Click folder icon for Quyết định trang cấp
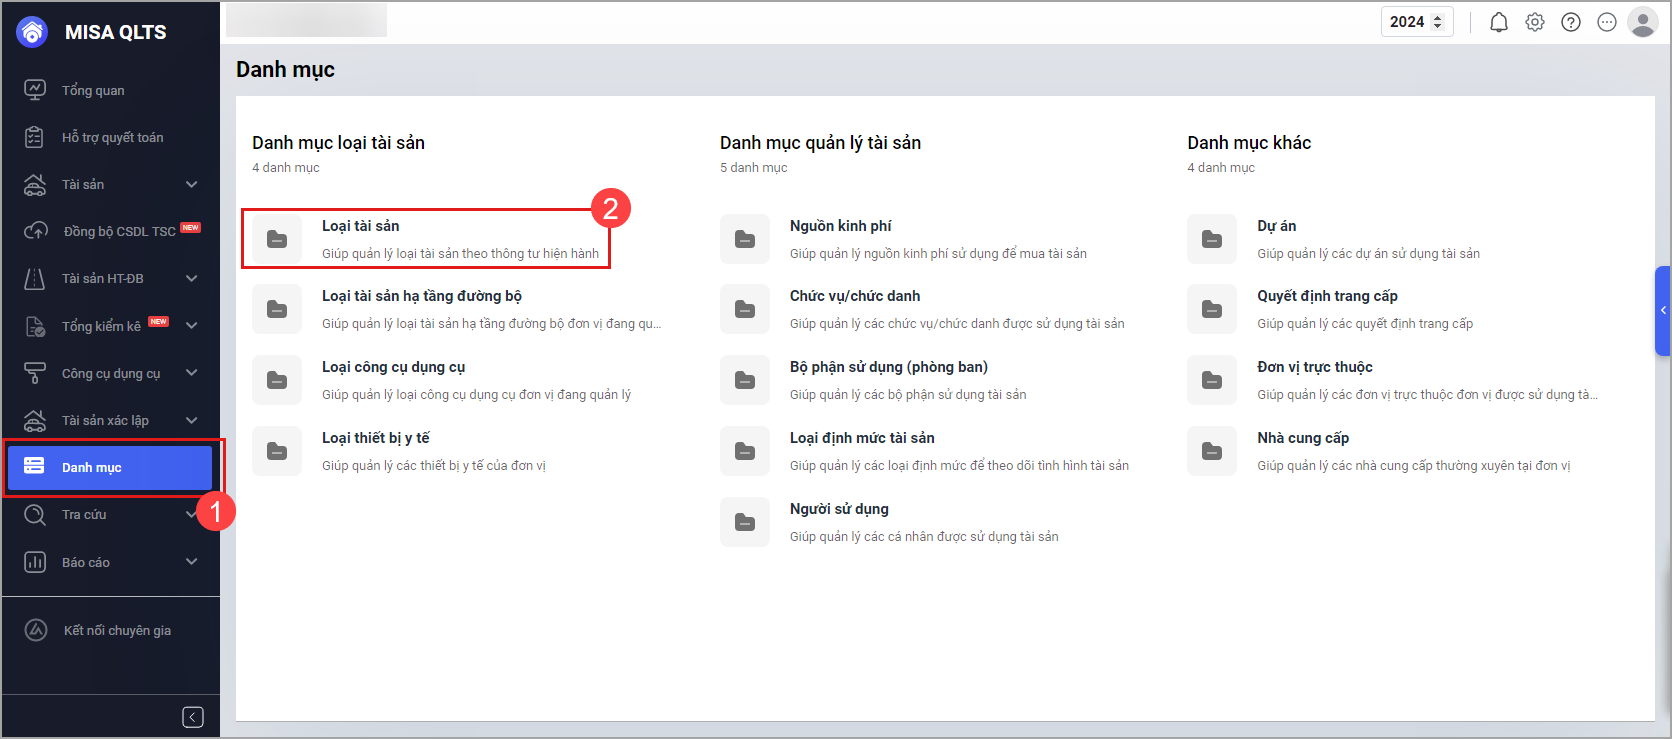 tap(1212, 309)
